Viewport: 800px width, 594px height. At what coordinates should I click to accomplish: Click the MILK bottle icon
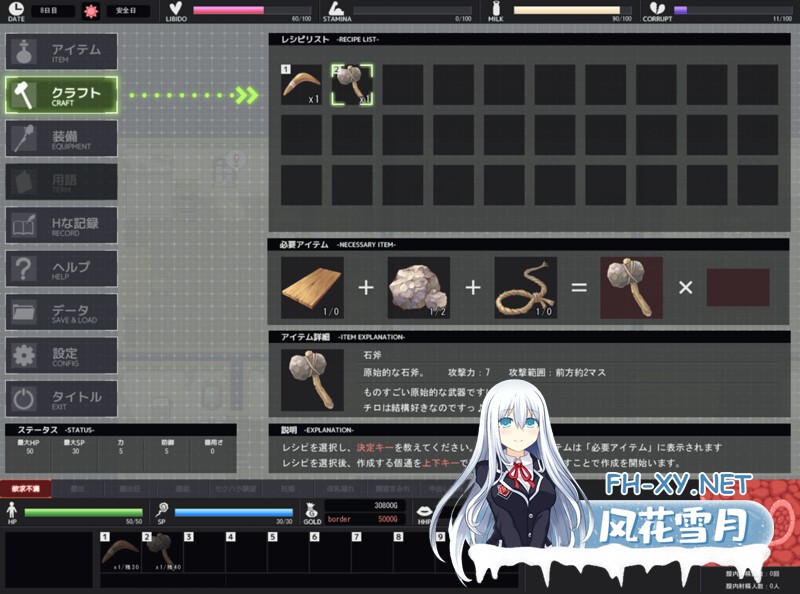495,8
